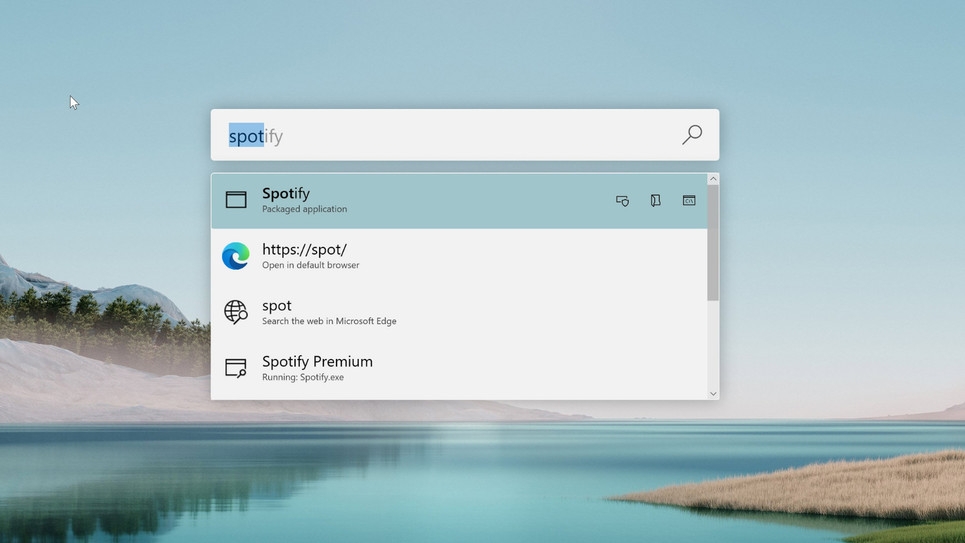The image size is (965, 543).
Task: Open Spotify path in console icon
Action: coord(689,200)
